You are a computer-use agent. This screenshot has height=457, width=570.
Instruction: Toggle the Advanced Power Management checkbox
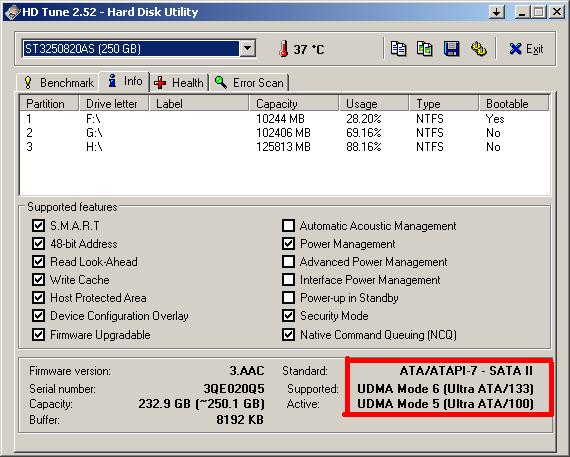[x=289, y=261]
